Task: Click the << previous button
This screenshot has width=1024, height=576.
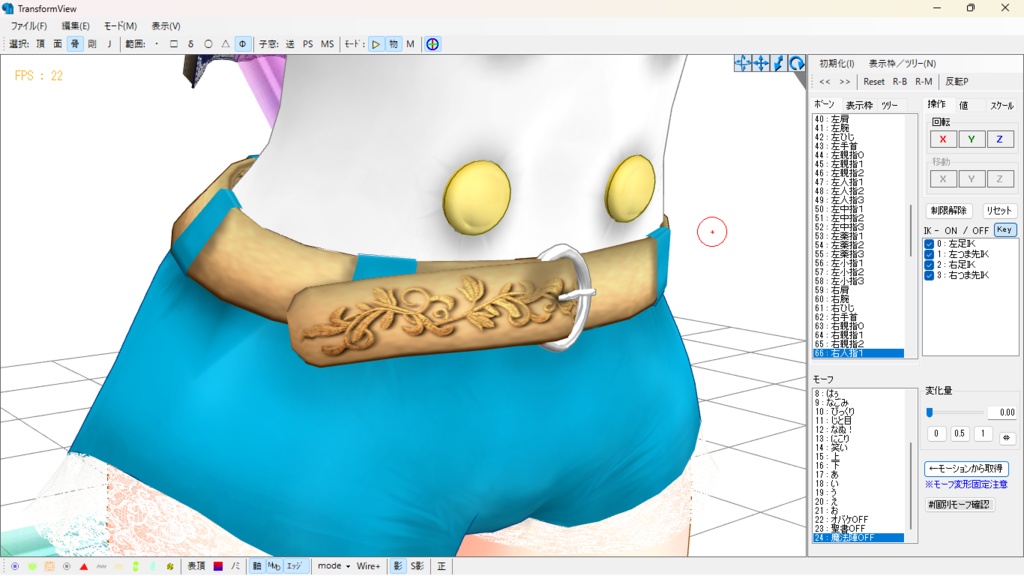Action: coord(825,82)
